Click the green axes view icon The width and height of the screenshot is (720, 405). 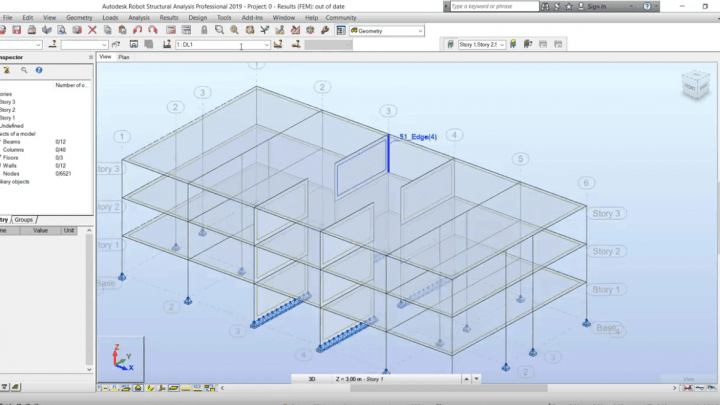click(x=264, y=30)
